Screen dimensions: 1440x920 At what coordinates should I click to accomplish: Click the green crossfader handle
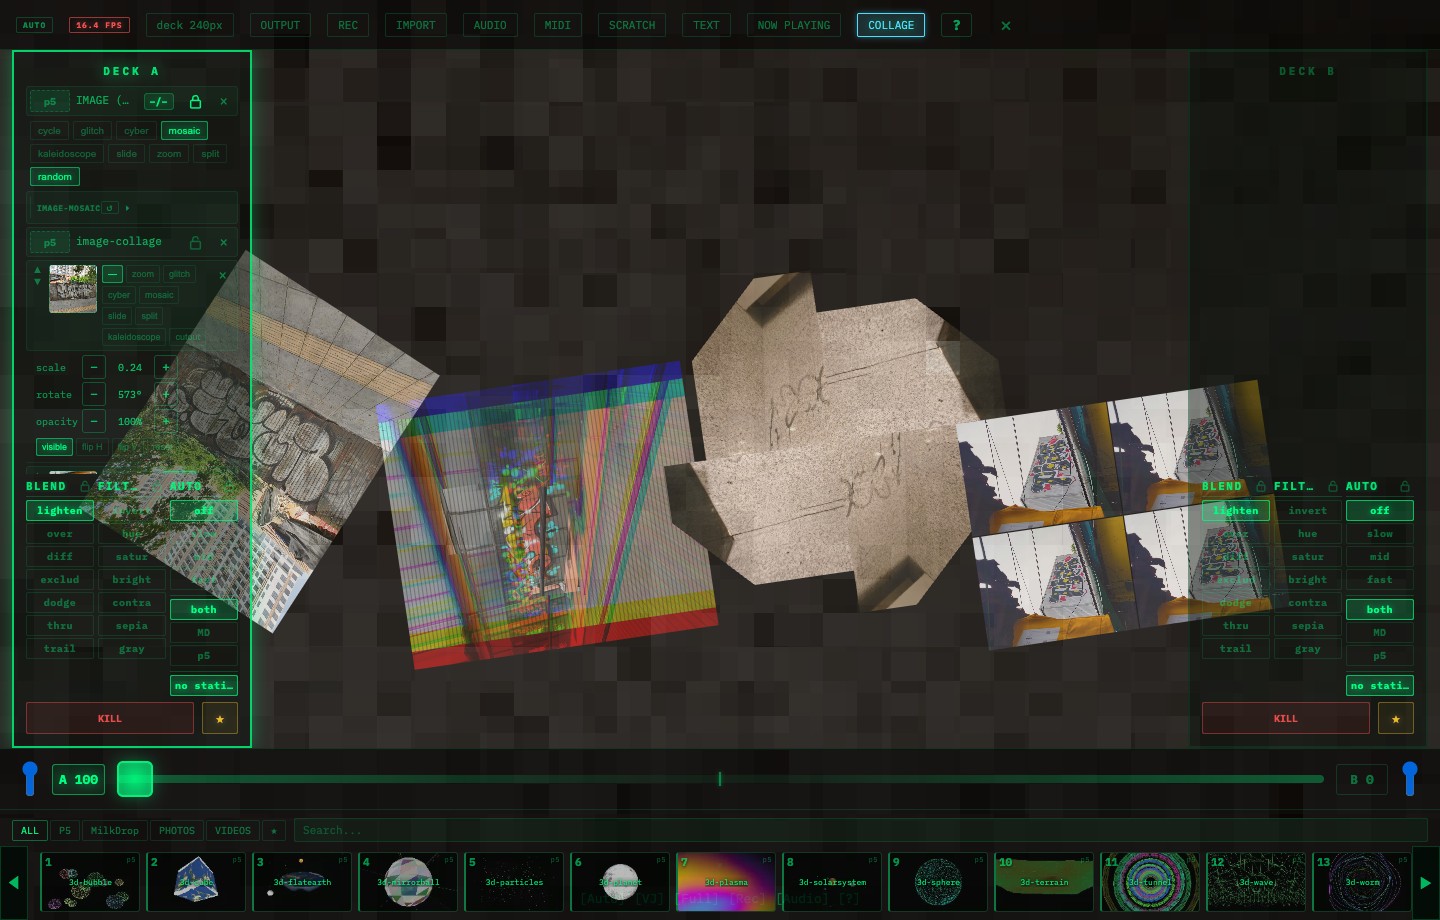(x=135, y=779)
